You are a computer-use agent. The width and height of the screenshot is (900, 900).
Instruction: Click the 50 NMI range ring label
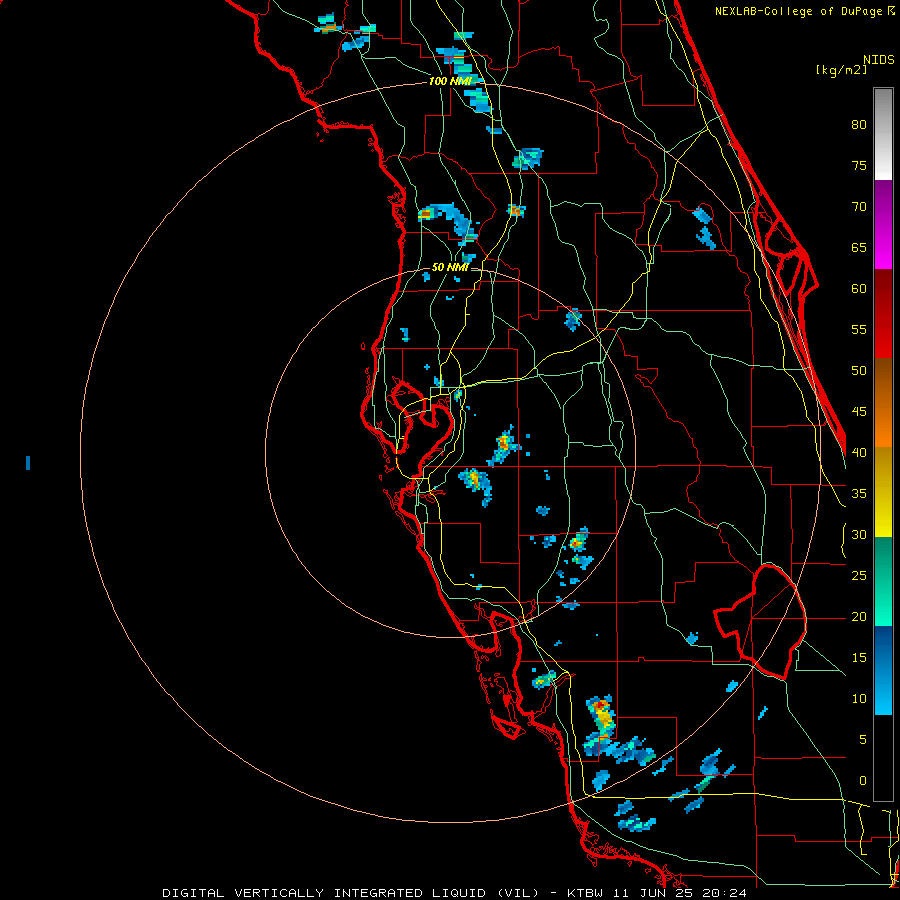point(450,267)
